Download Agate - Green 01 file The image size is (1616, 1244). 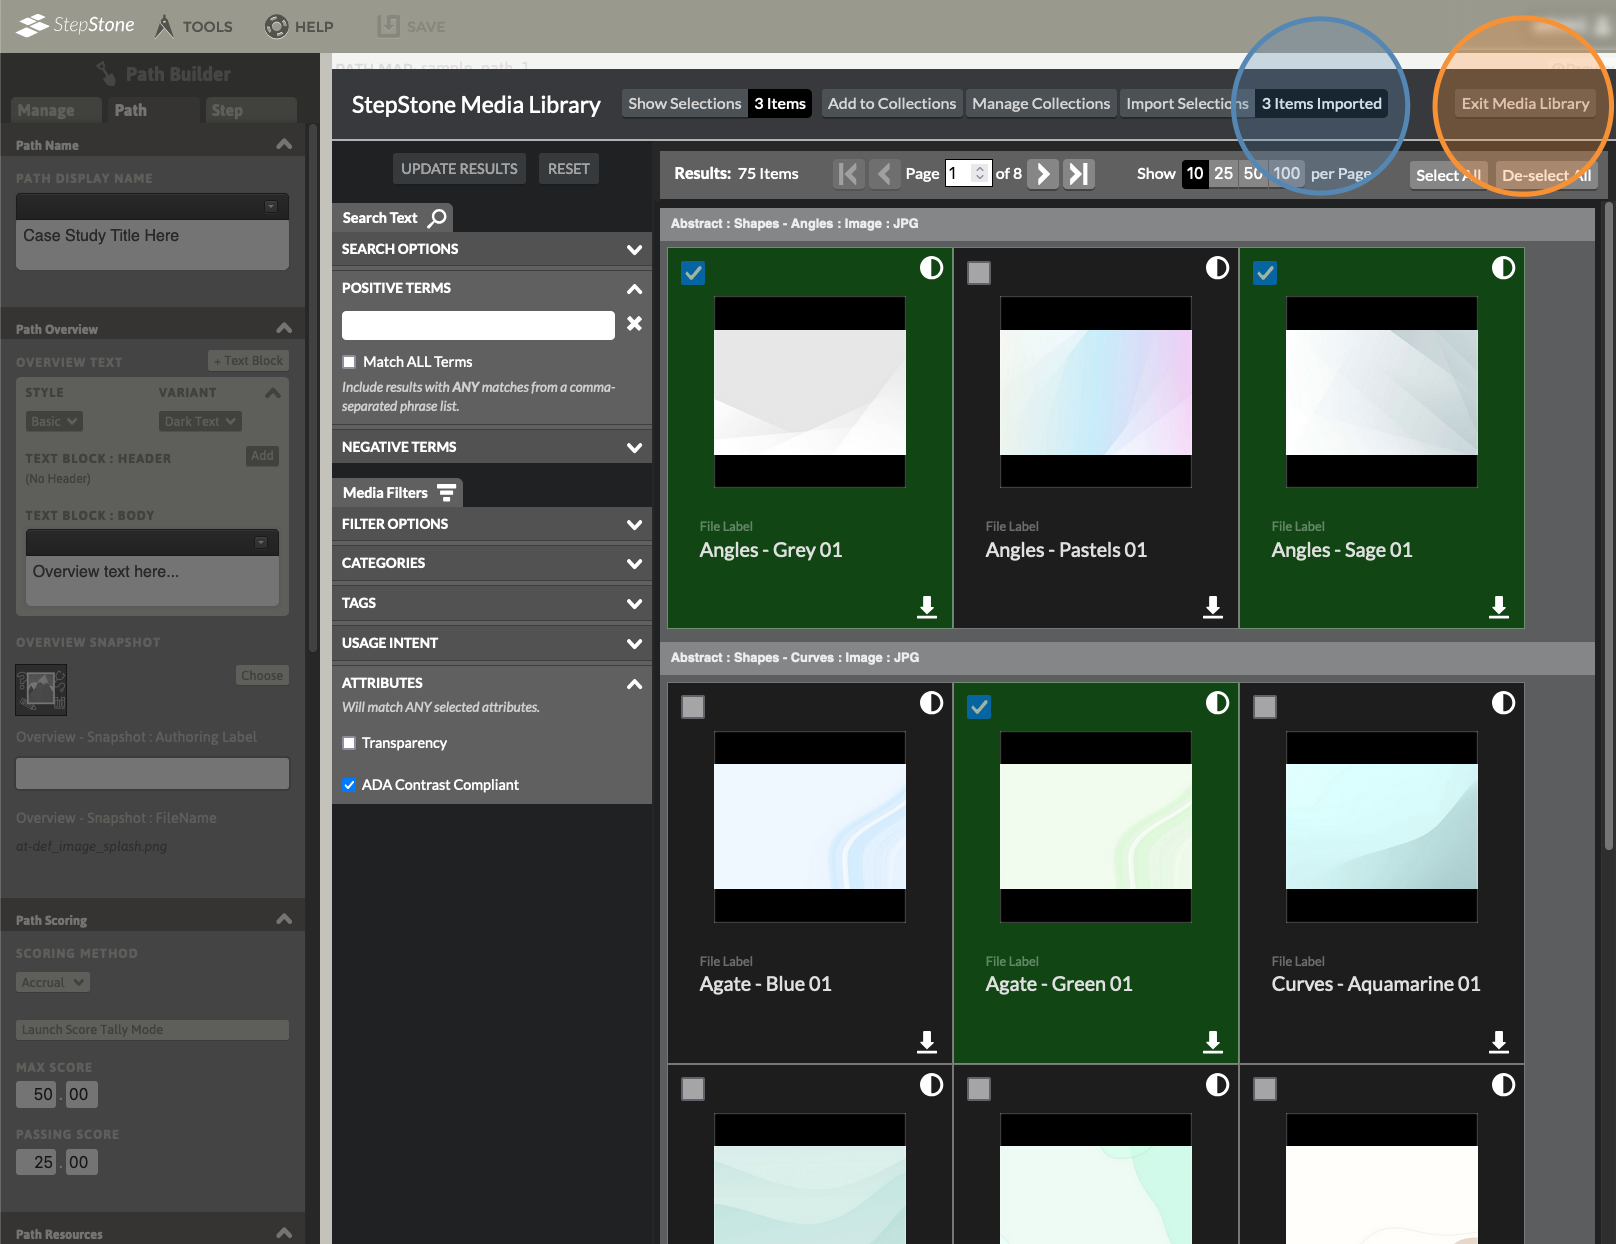tap(1213, 1042)
